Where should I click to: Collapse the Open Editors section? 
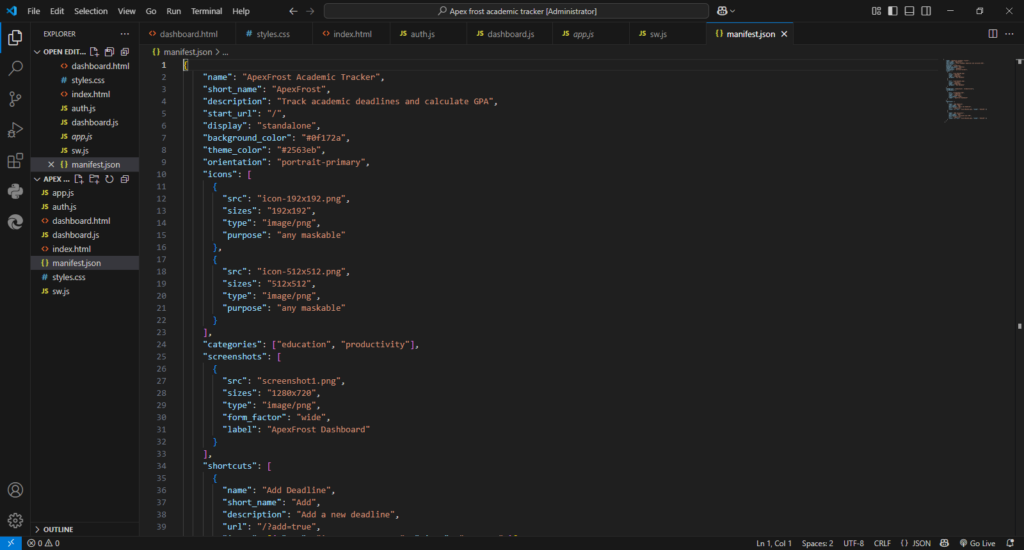pyautogui.click(x=37, y=52)
